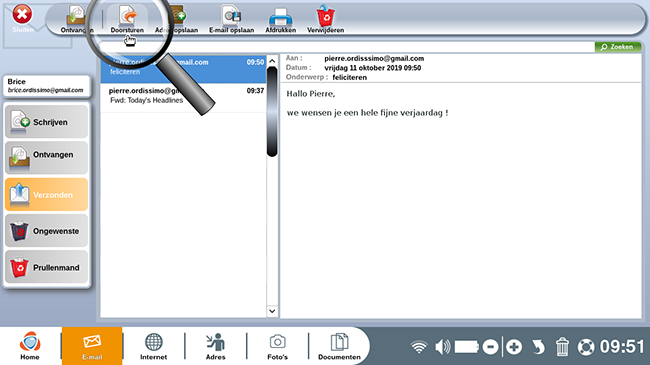Open the Fwd: Today's Headlines email
Viewport: 650px width, 365px height.
coord(183,97)
